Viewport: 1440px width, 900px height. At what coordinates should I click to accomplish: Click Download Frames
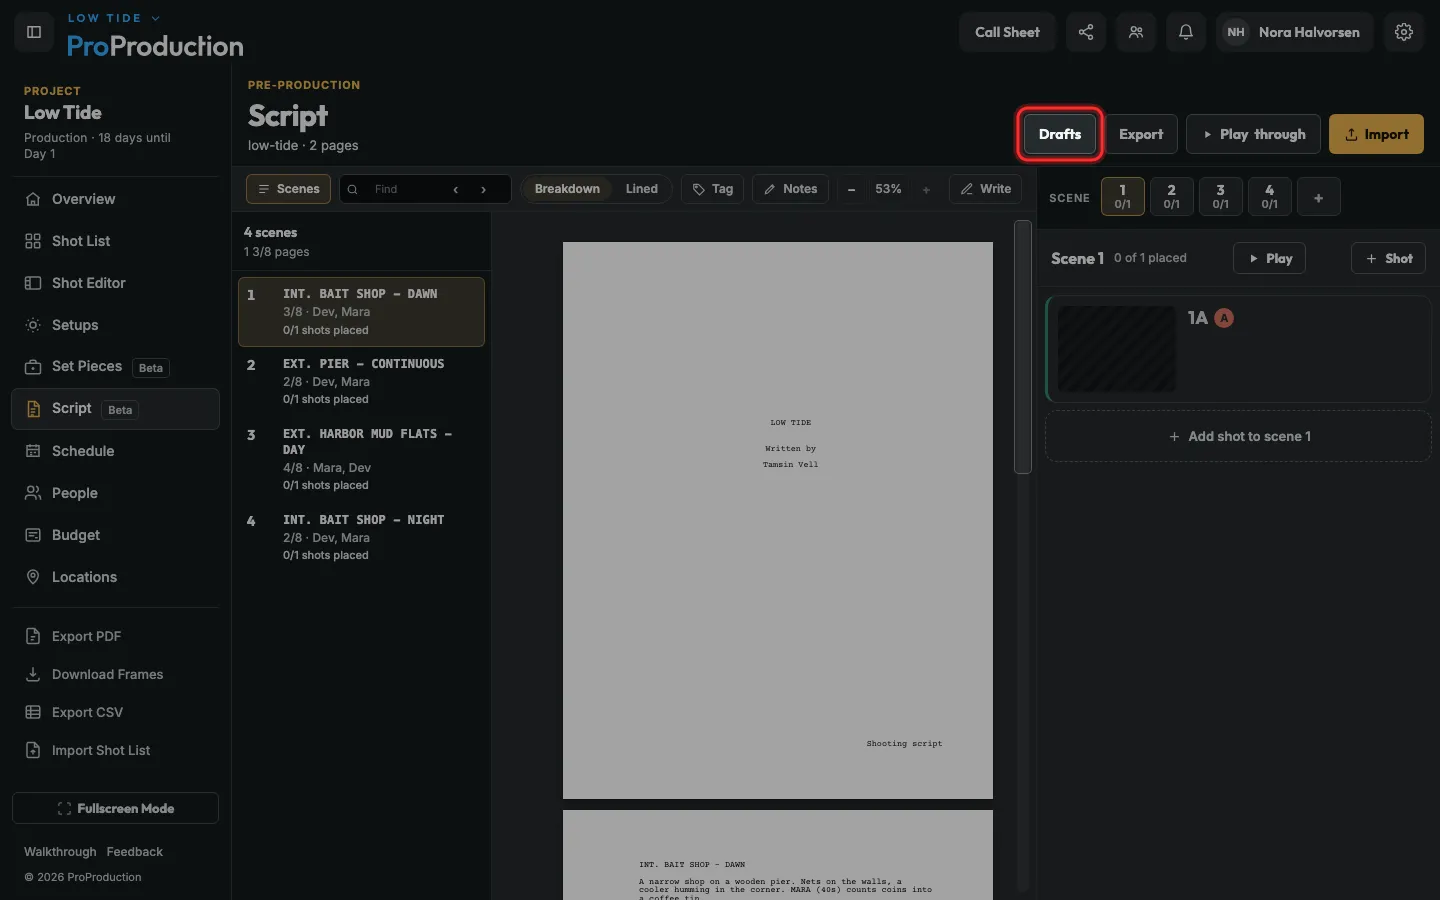[x=115, y=674]
